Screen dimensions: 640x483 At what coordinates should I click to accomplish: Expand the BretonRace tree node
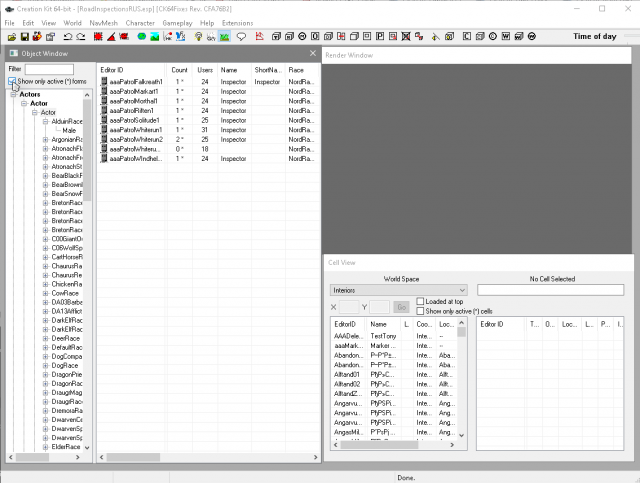tap(46, 203)
